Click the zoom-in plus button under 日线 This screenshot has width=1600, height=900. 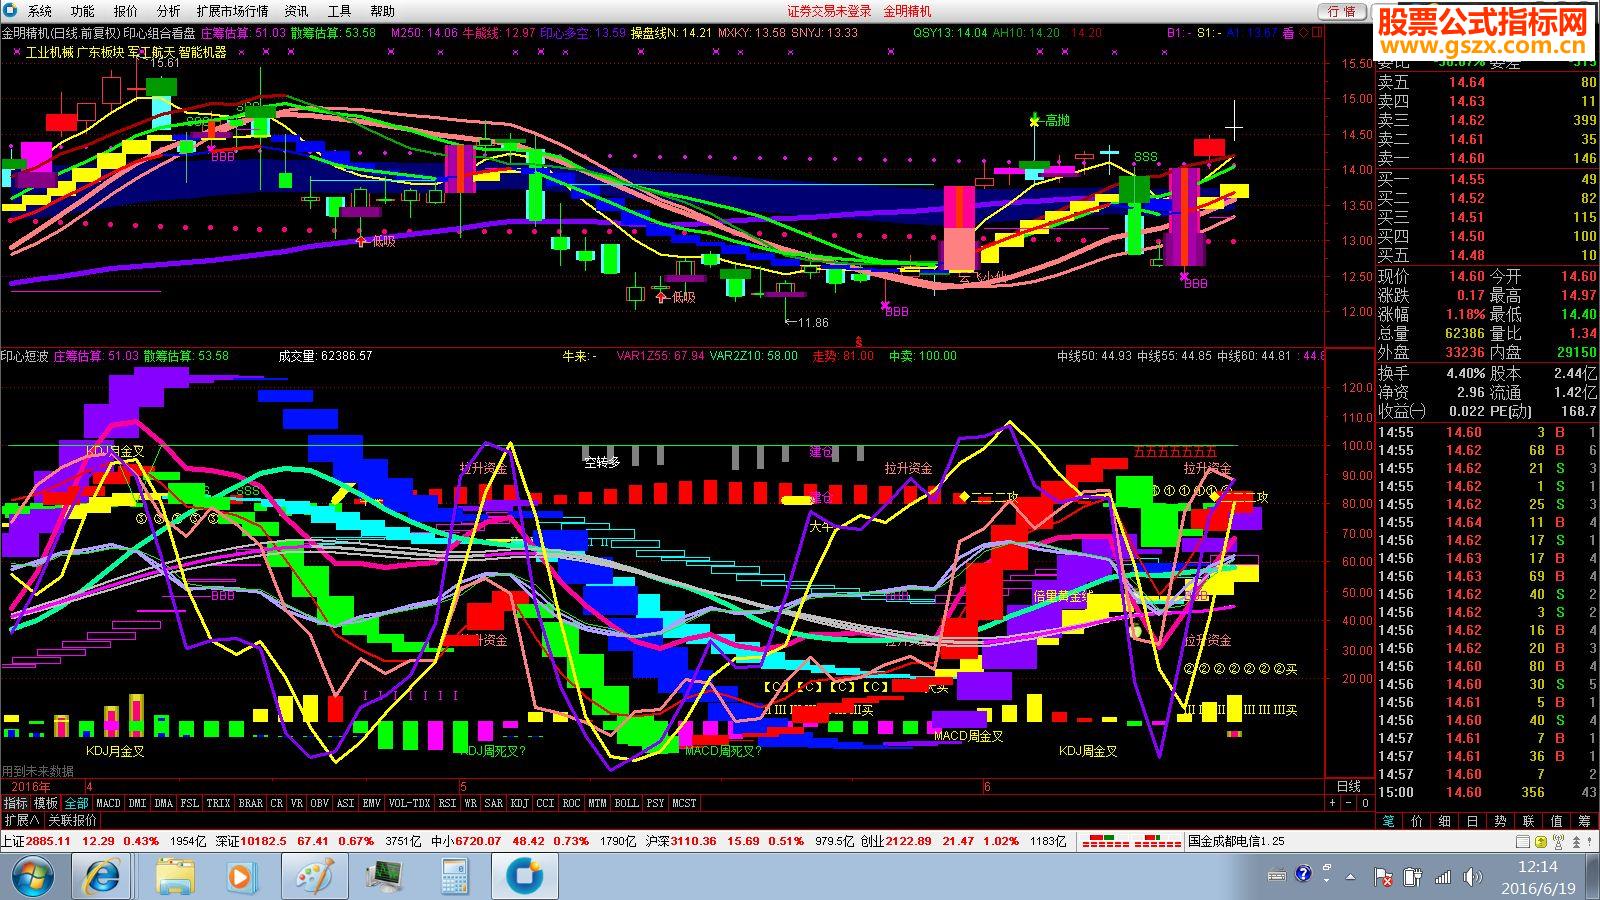pos(1332,803)
